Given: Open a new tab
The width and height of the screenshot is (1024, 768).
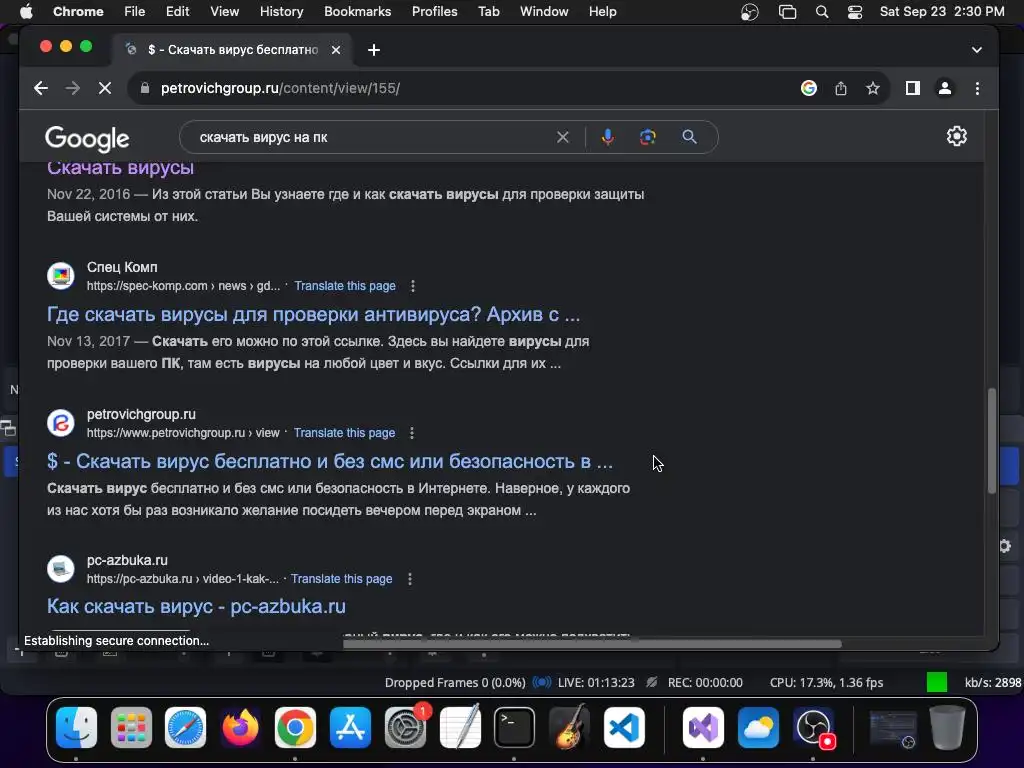Looking at the screenshot, I should [x=374, y=50].
